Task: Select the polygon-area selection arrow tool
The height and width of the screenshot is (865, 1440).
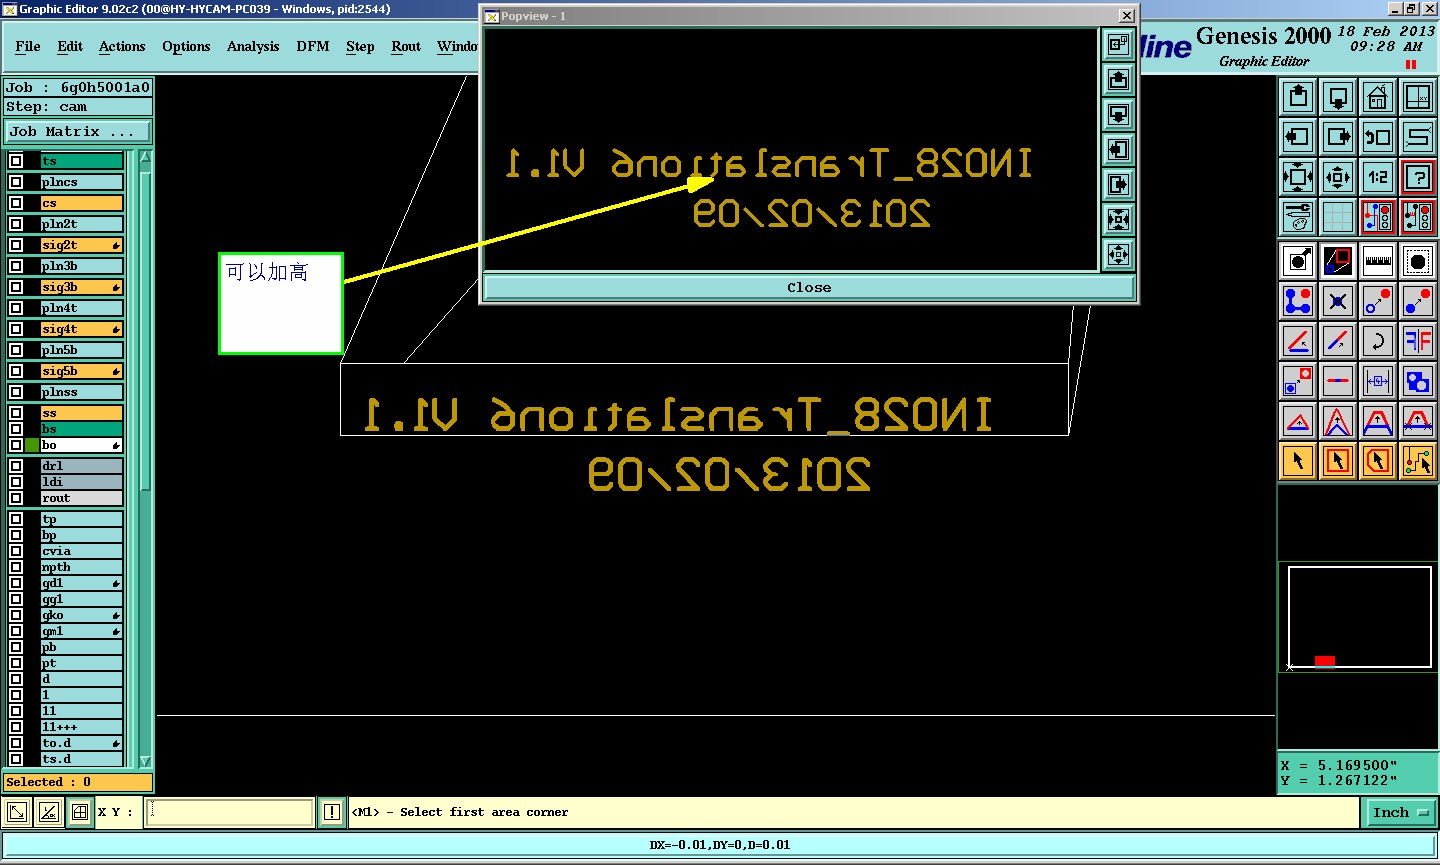Action: point(1378,461)
